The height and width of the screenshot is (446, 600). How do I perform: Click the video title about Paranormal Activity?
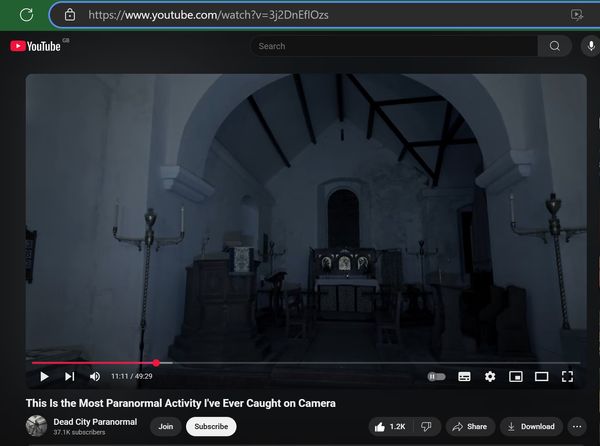[181, 403]
